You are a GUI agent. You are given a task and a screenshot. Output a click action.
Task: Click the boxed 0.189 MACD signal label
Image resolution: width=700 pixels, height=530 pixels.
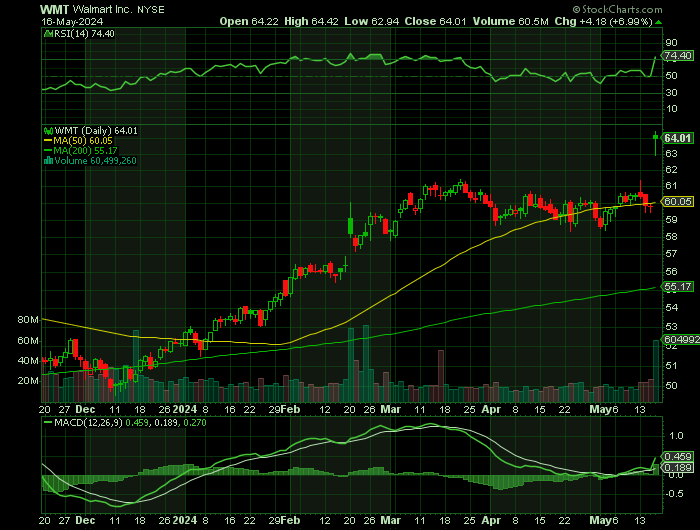pyautogui.click(x=678, y=467)
